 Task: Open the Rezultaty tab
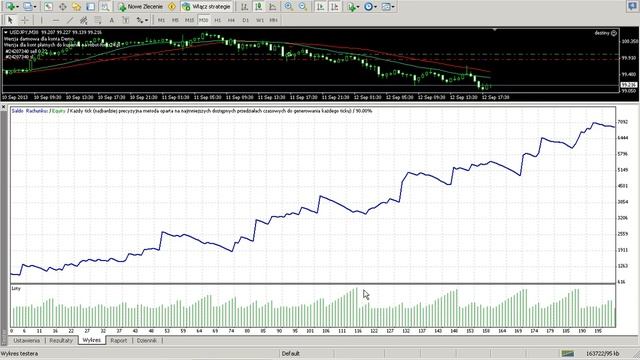click(x=61, y=340)
